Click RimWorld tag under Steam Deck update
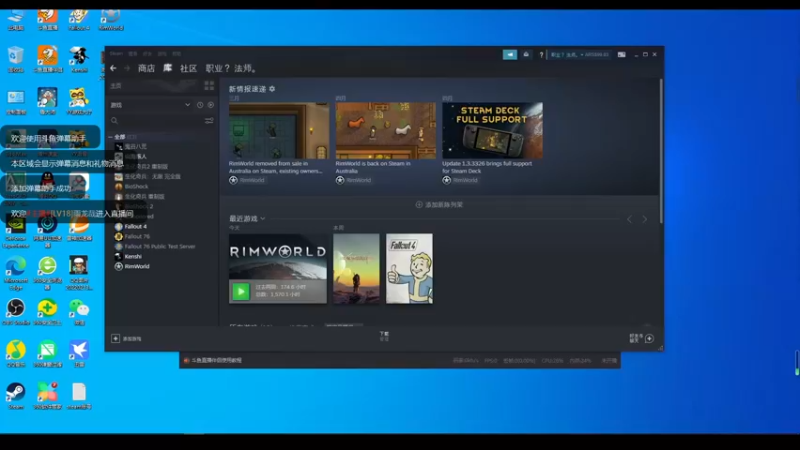Image resolution: width=800 pixels, height=450 pixels. (x=460, y=180)
